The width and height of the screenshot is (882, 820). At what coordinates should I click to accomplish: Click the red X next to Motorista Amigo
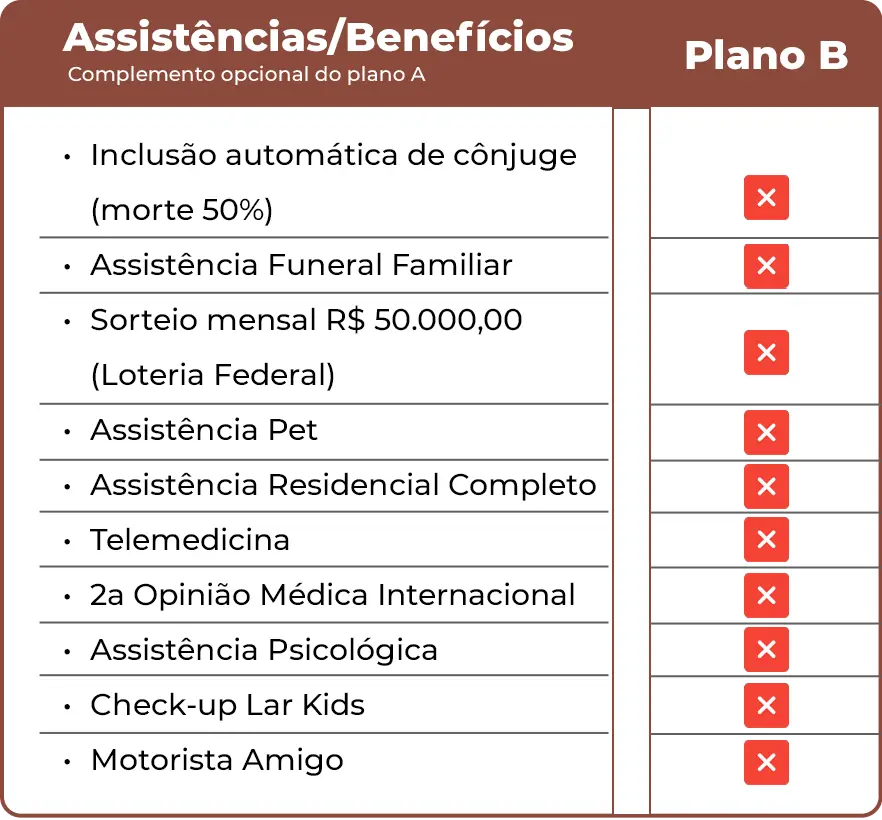click(766, 763)
